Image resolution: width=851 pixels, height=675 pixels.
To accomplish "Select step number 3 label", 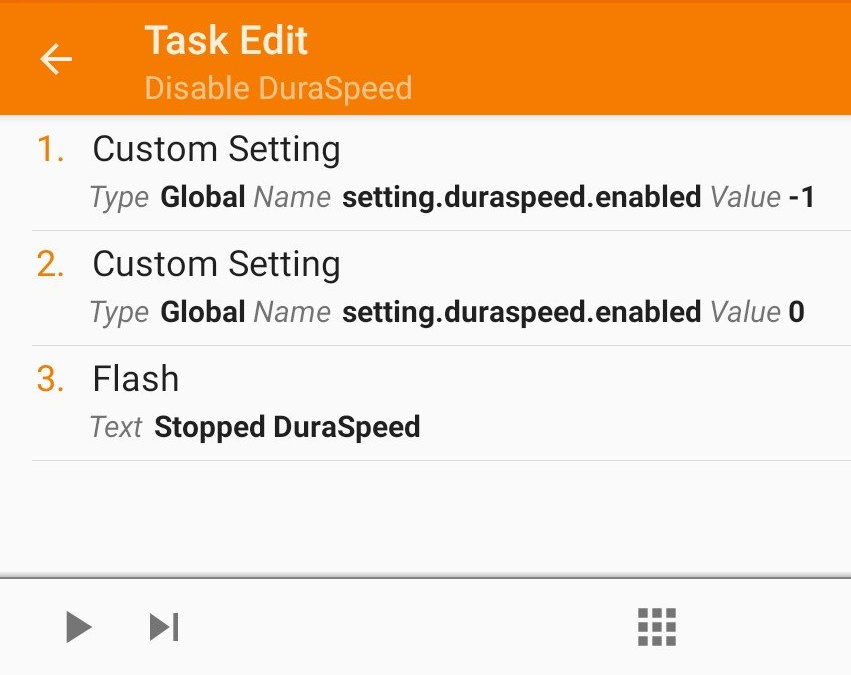I will pyautogui.click(x=51, y=379).
